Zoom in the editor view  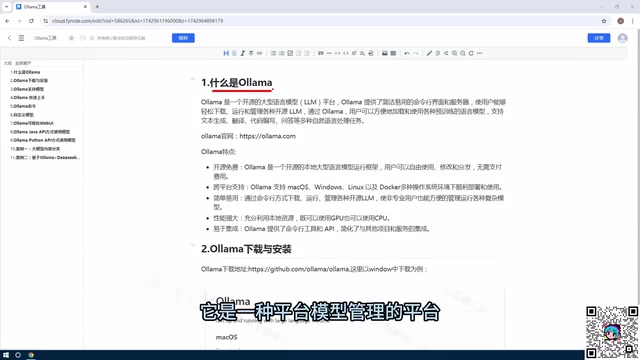click(454, 53)
